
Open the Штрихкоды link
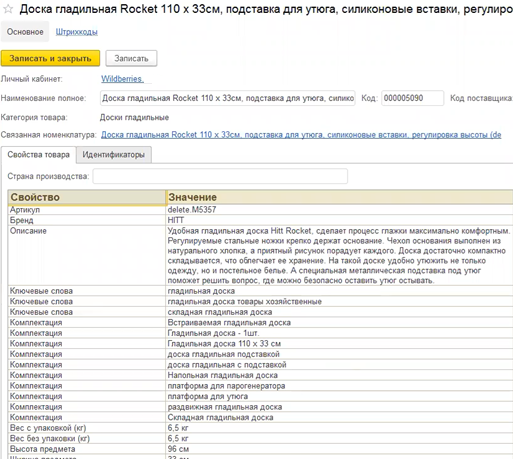76,32
